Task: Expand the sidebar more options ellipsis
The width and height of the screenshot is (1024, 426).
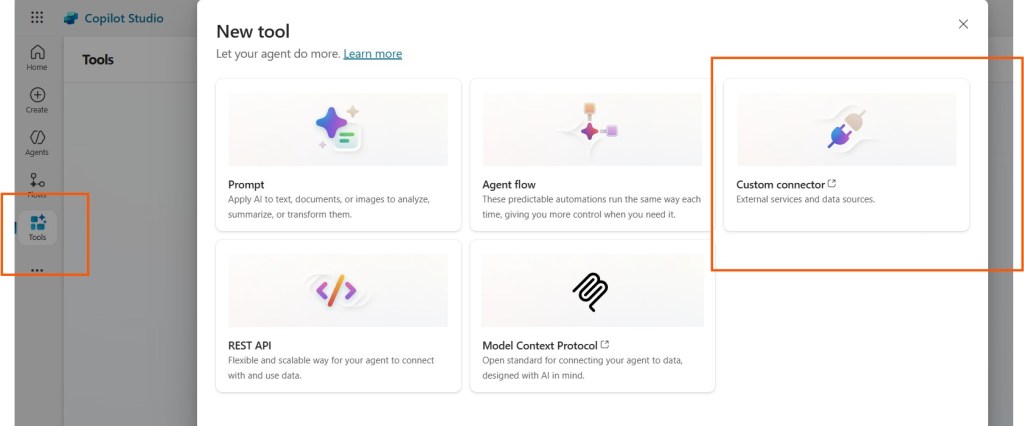Action: [x=37, y=270]
